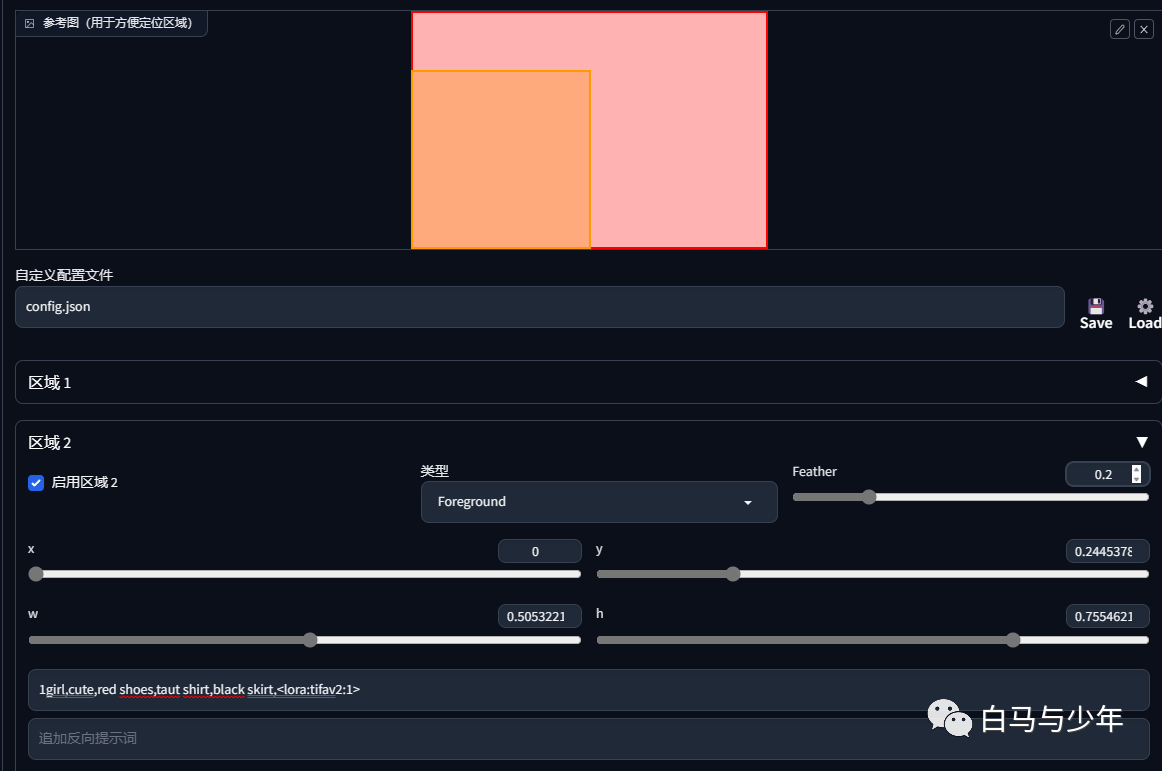This screenshot has width=1162, height=771.
Task: Click the y position slider handle
Action: (x=733, y=574)
